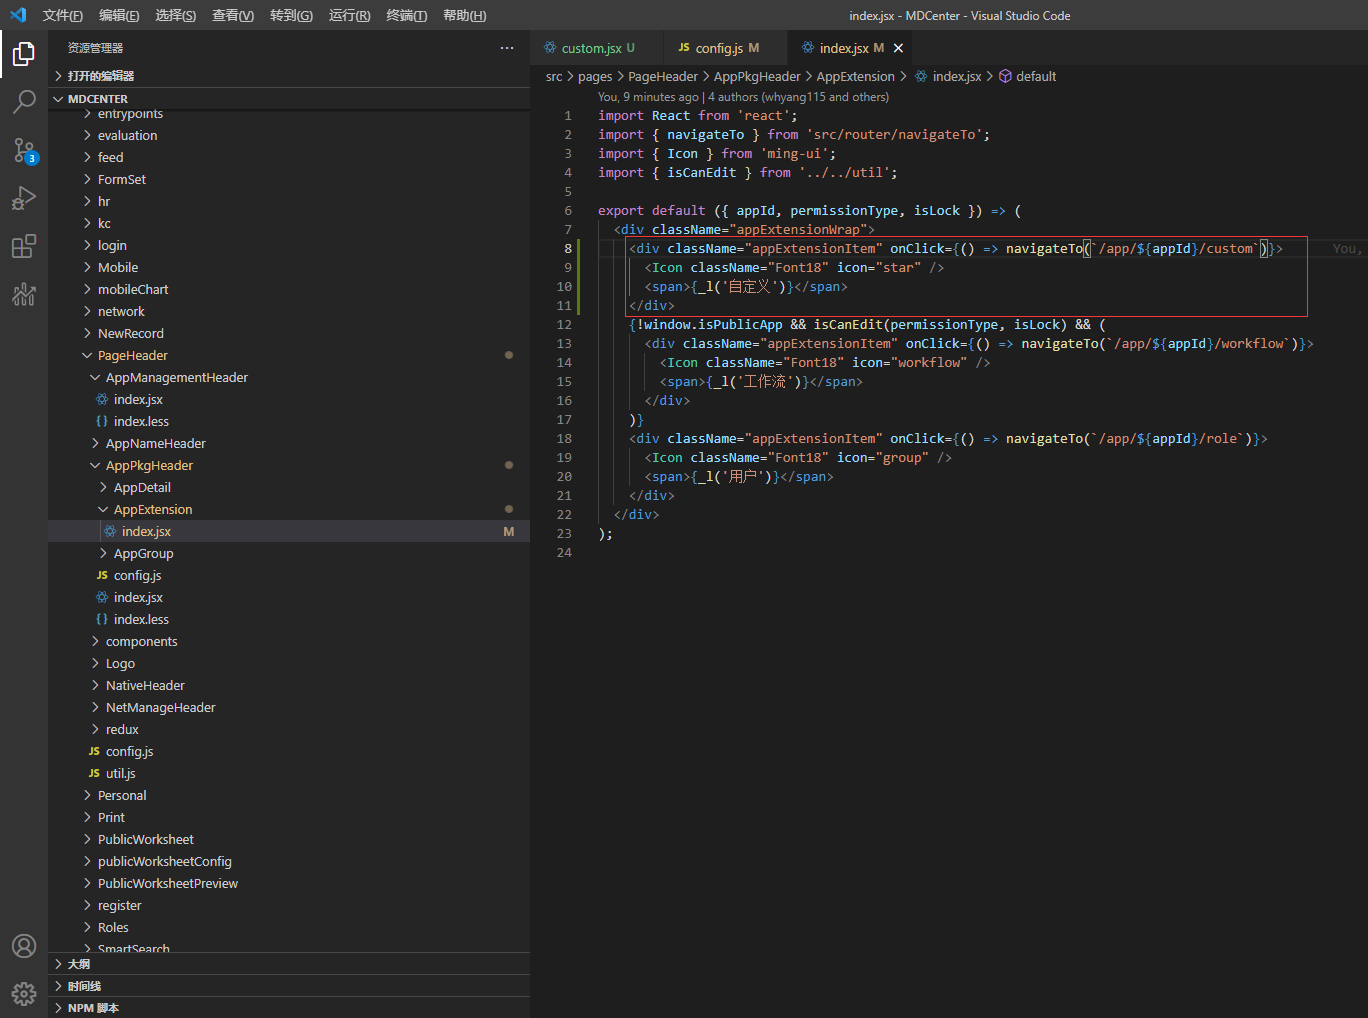Screen dimensions: 1368x1018
Task: Expand the redux folder
Action: pyautogui.click(x=289, y=729)
